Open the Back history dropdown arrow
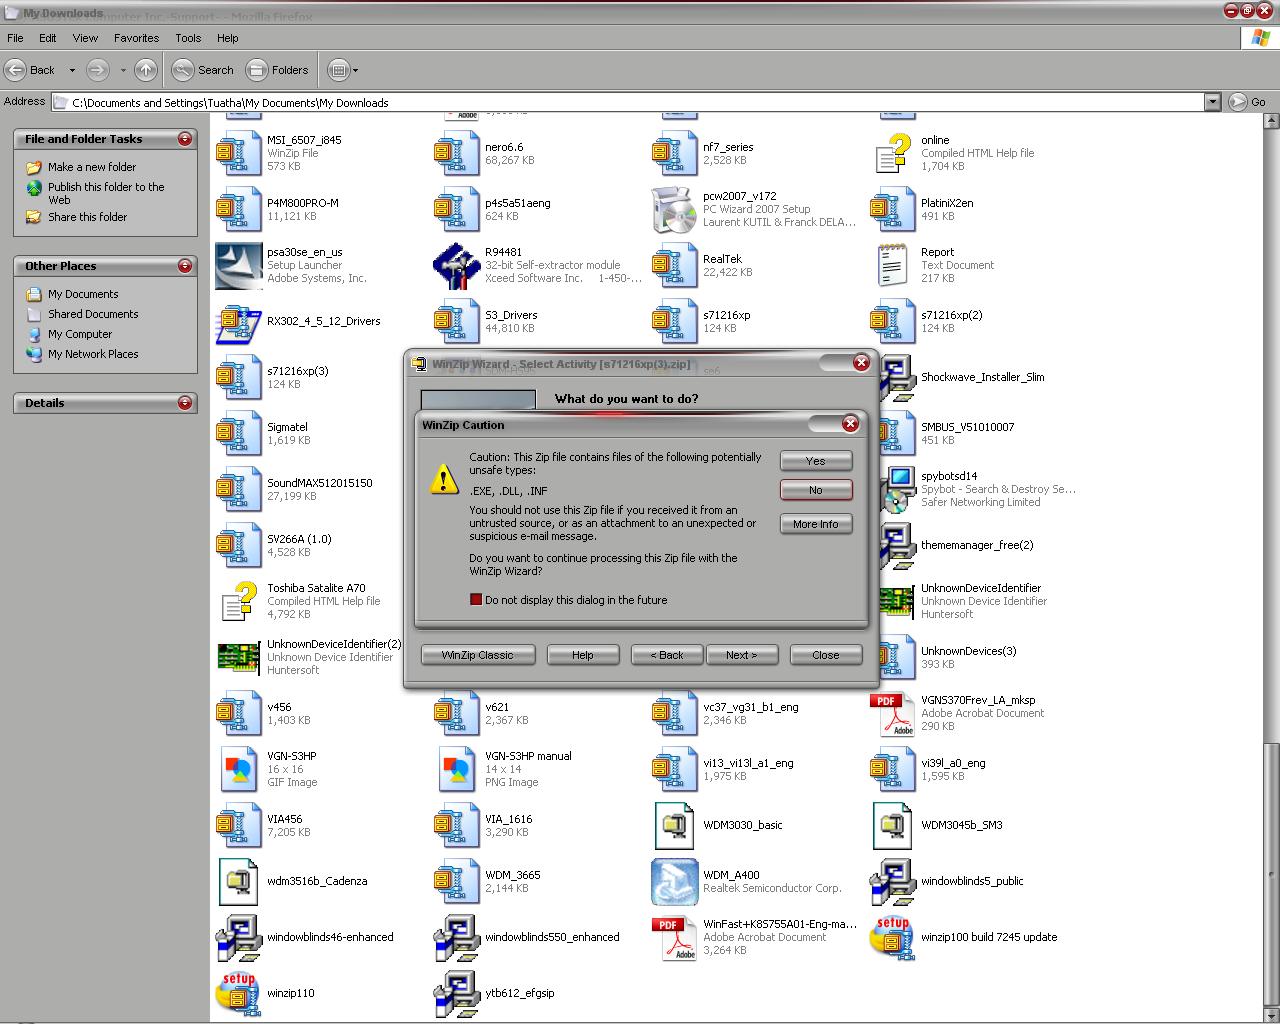Screen dimensions: 1280x1024 [x=72, y=70]
